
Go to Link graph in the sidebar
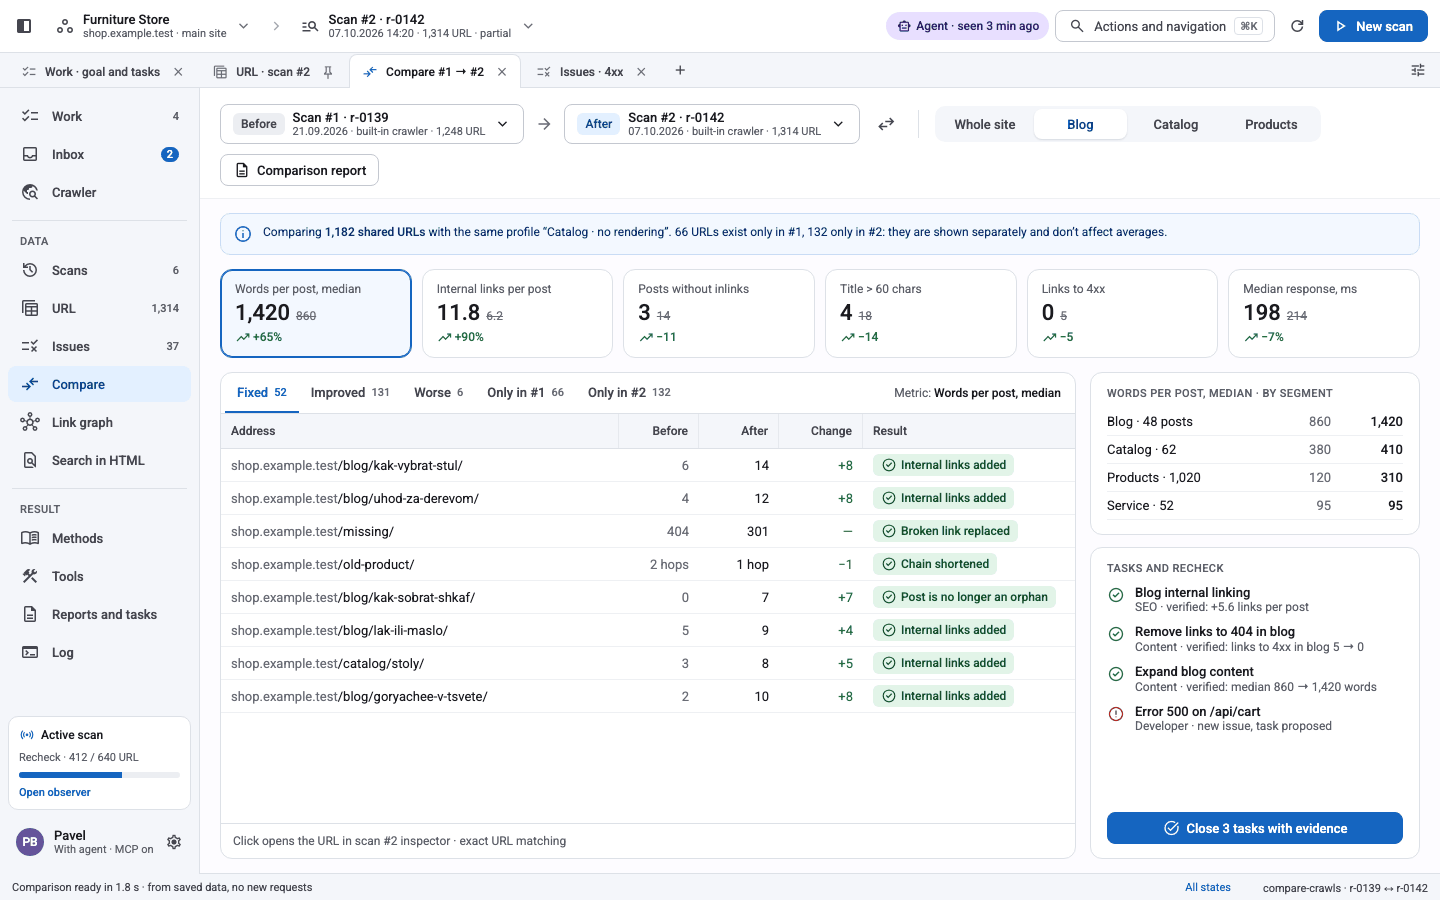(x=99, y=422)
